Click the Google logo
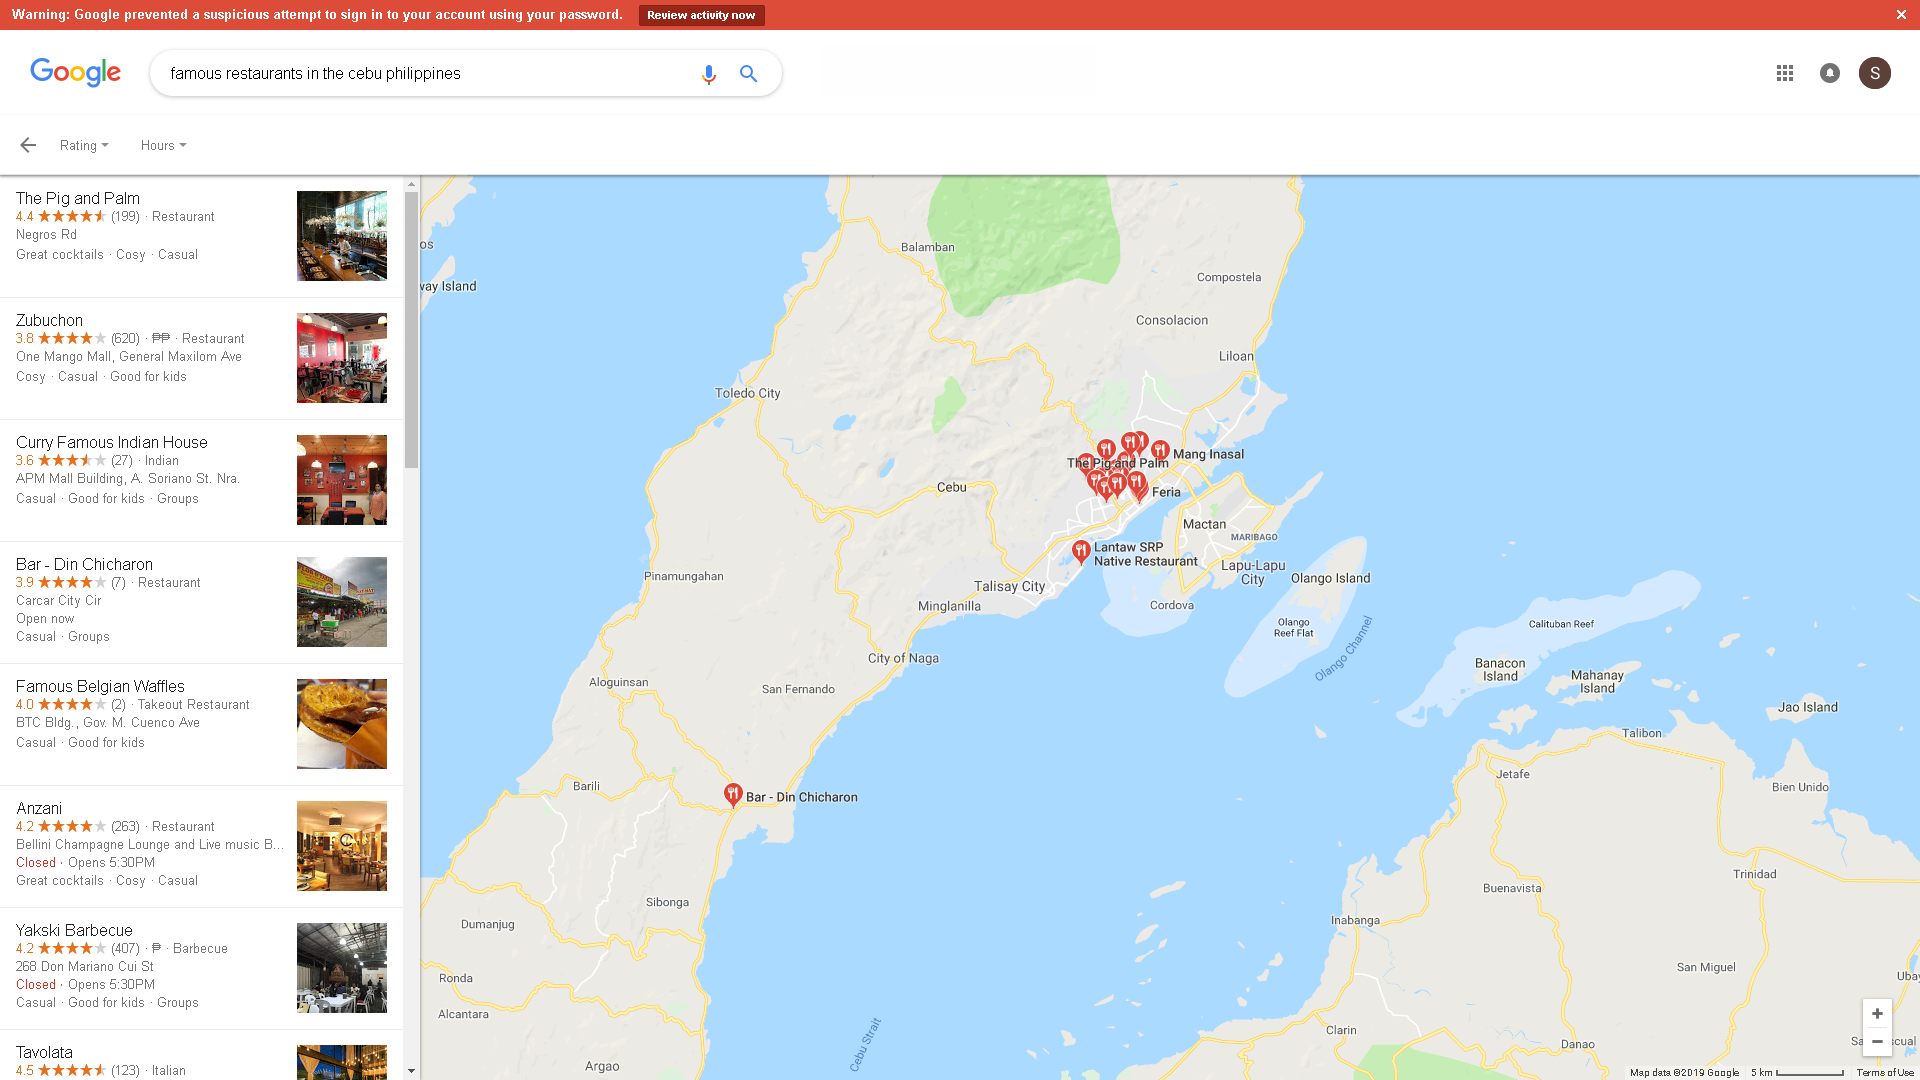The width and height of the screenshot is (1920, 1080). pyautogui.click(x=75, y=73)
